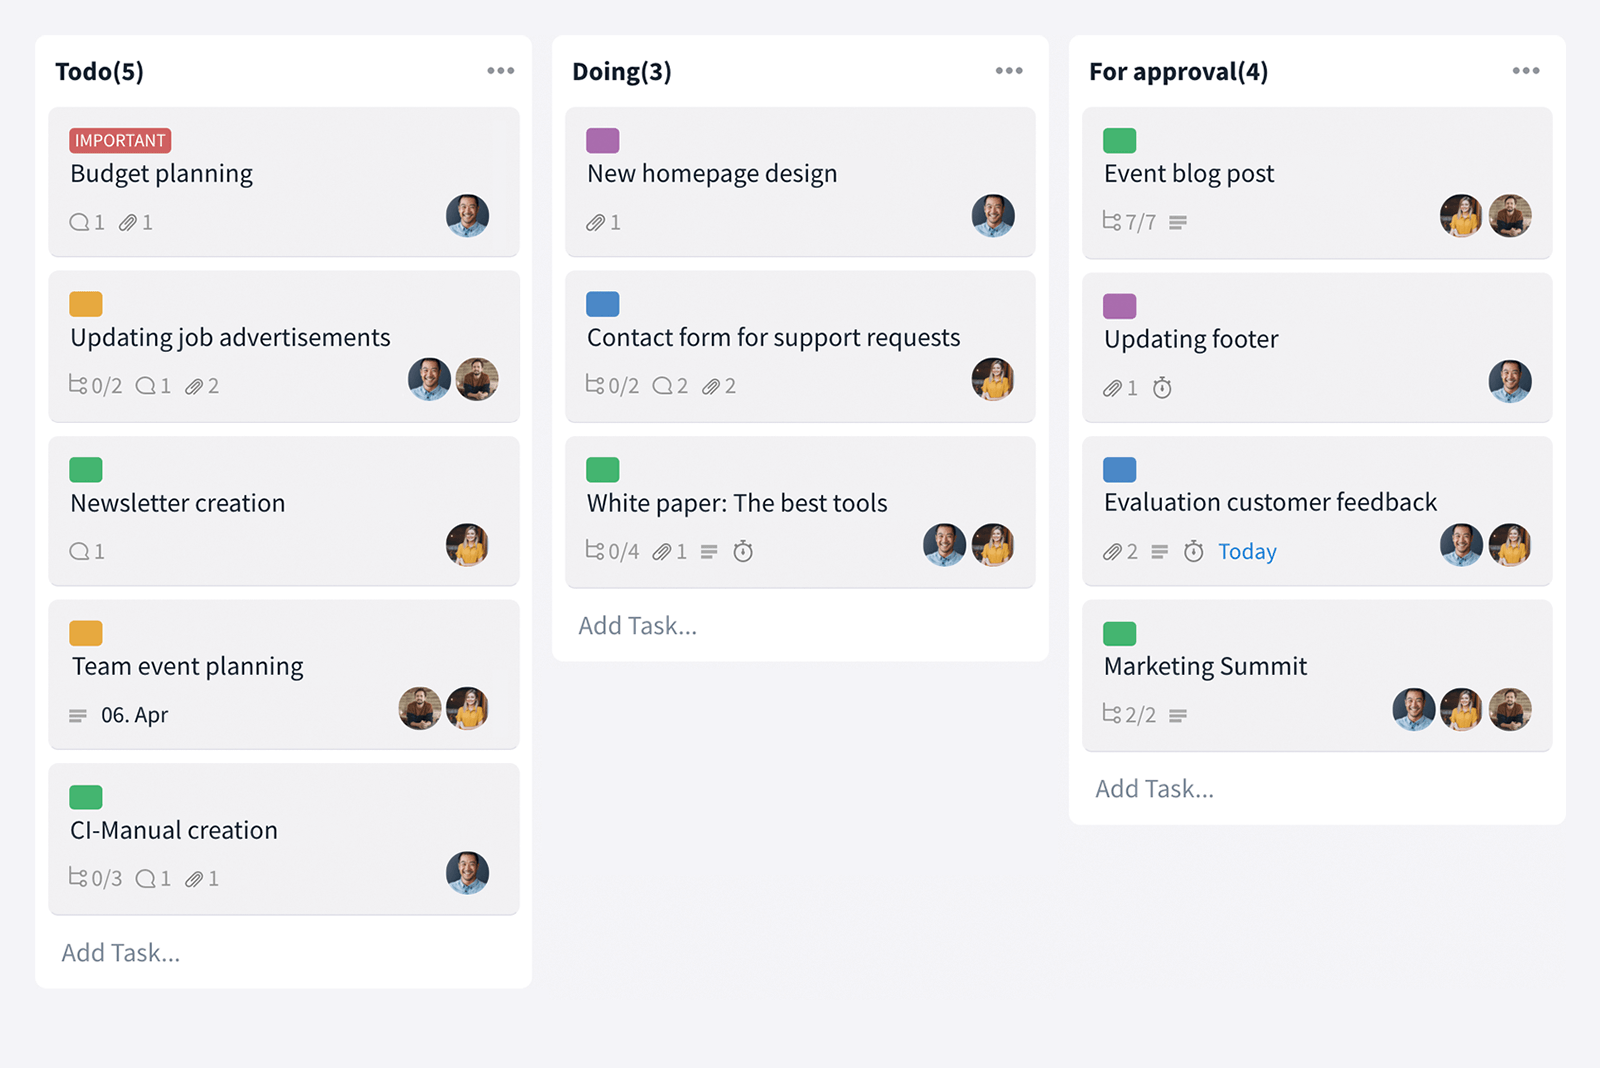Open the For approval column options menu

tap(1526, 71)
